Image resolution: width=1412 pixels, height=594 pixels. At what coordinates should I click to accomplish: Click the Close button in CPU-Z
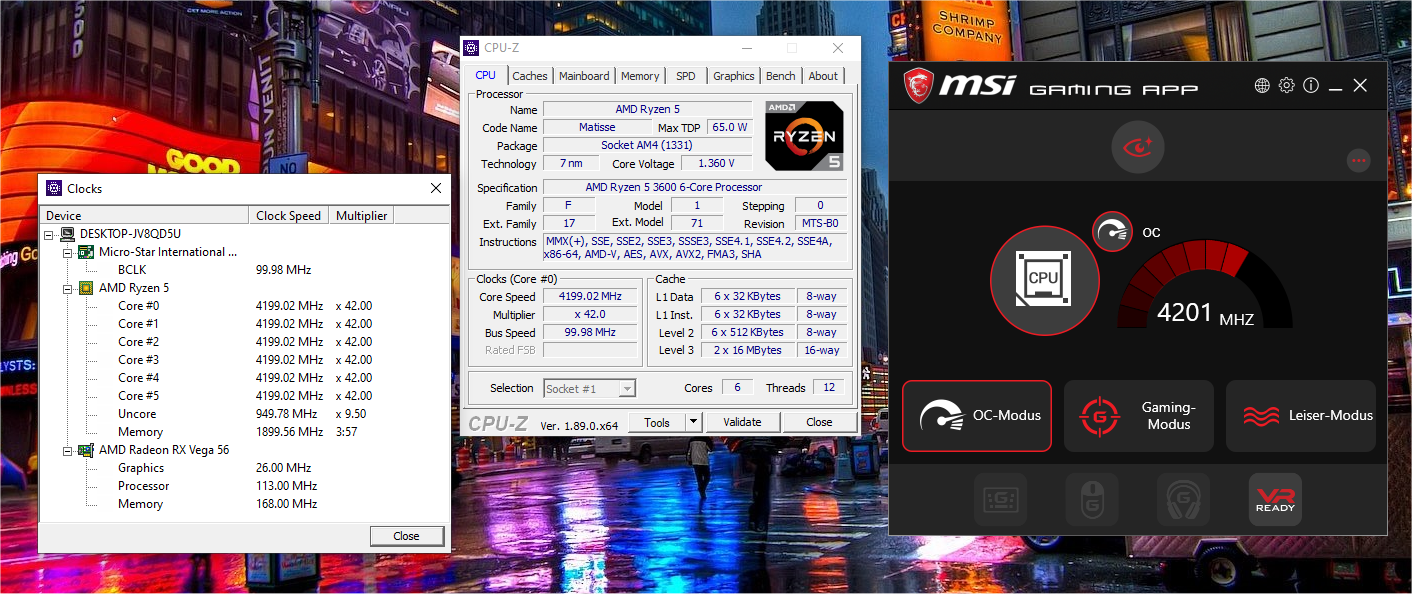tap(819, 422)
